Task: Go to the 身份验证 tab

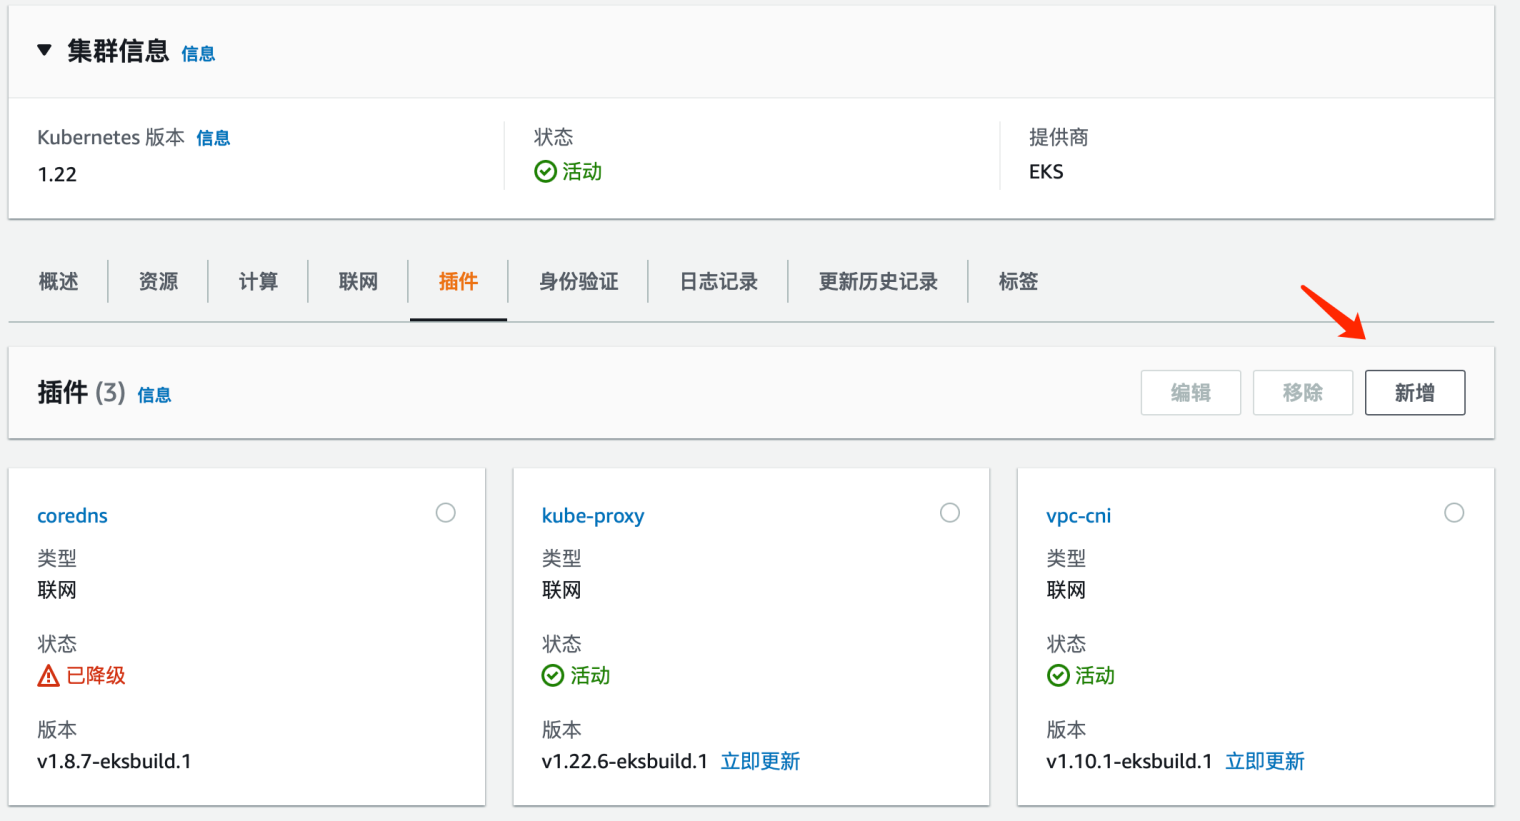Action: [x=578, y=282]
